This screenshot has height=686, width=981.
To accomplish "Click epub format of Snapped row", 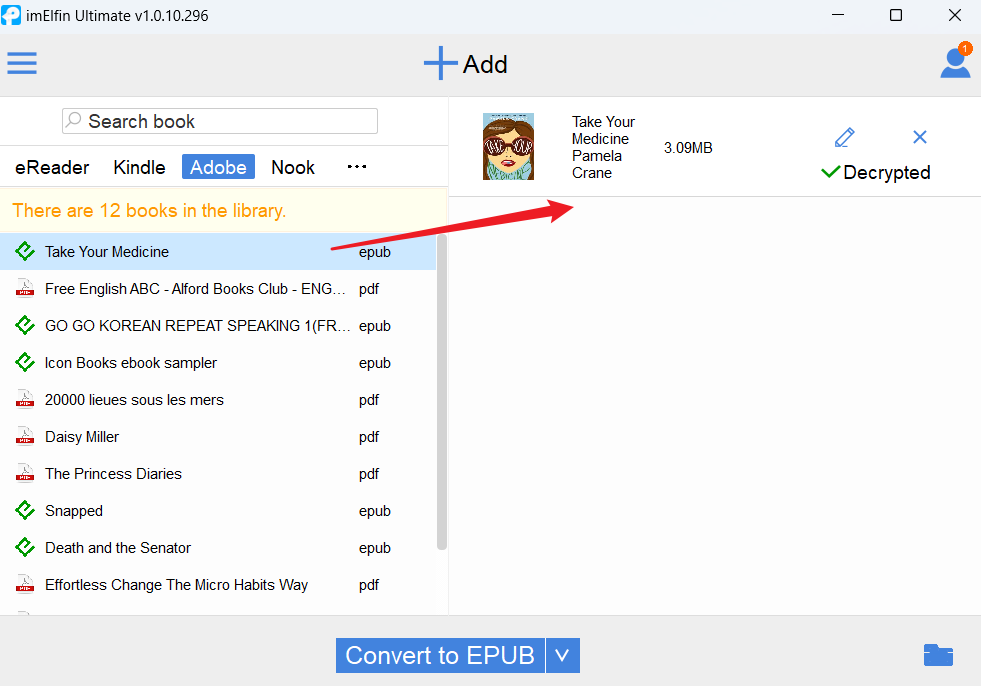I will click(x=375, y=511).
